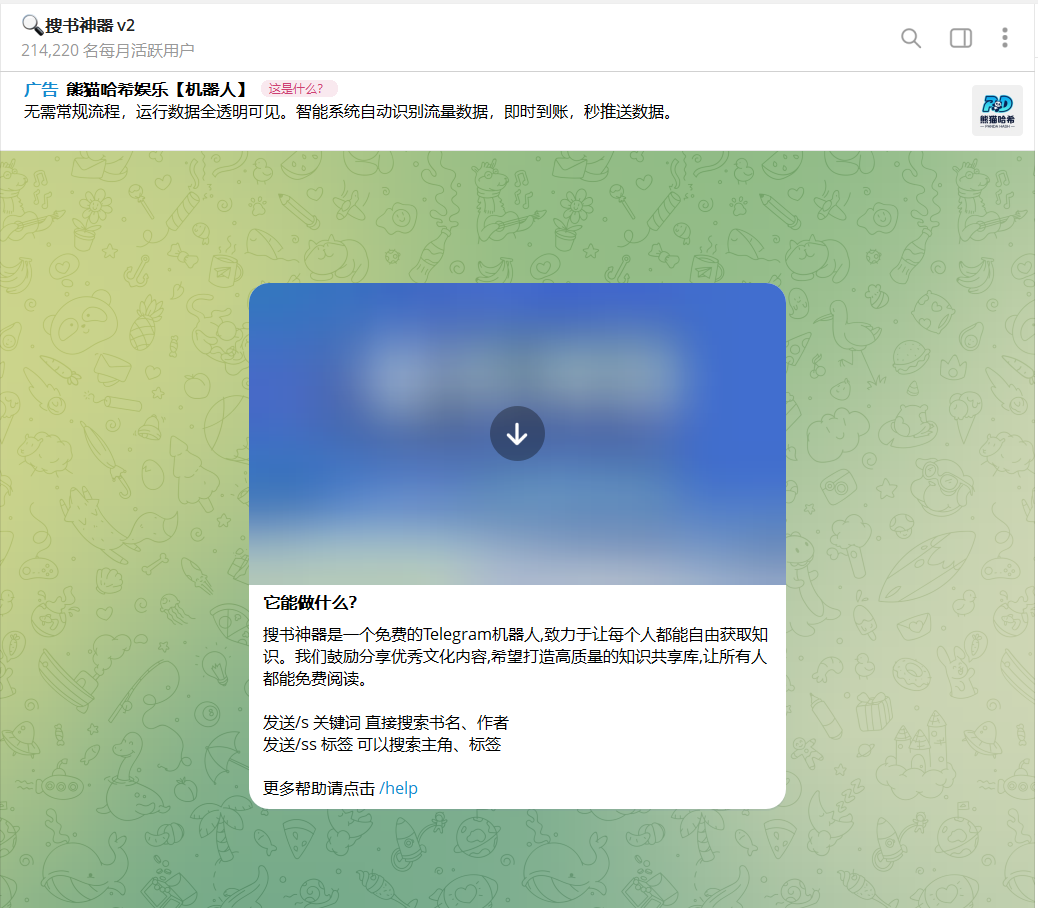Open the 熊猫哈希 ad logo thumbnail
The width and height of the screenshot is (1038, 908).
click(x=997, y=111)
